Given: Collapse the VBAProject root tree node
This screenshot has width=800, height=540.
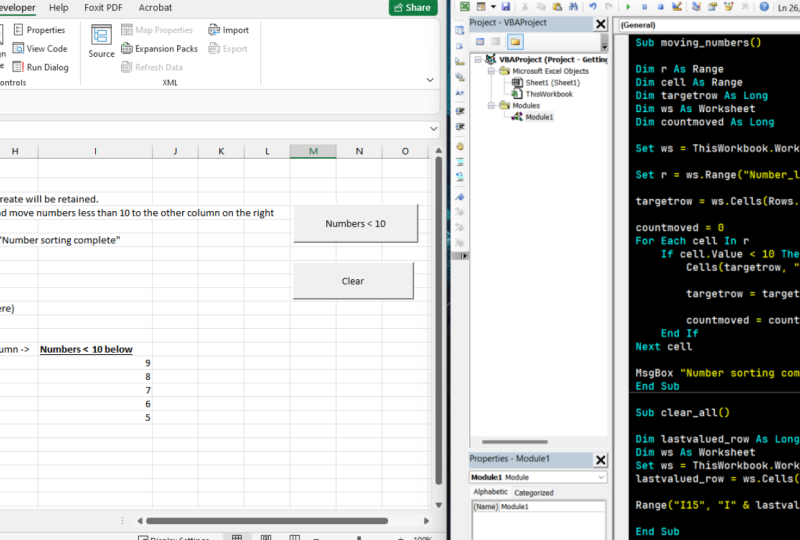Looking at the screenshot, I should click(478, 59).
